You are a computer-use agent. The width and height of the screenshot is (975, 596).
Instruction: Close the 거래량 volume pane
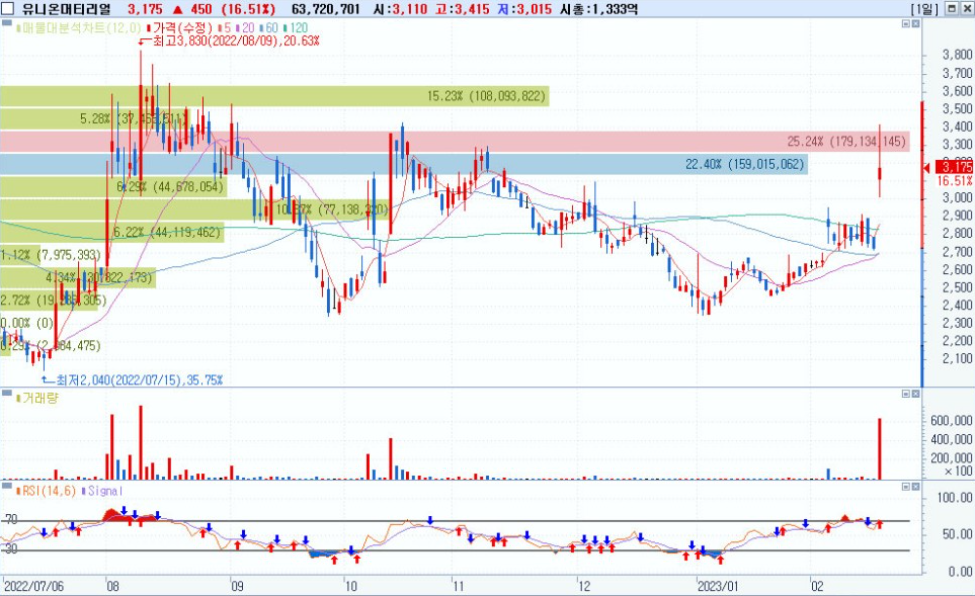pos(915,394)
